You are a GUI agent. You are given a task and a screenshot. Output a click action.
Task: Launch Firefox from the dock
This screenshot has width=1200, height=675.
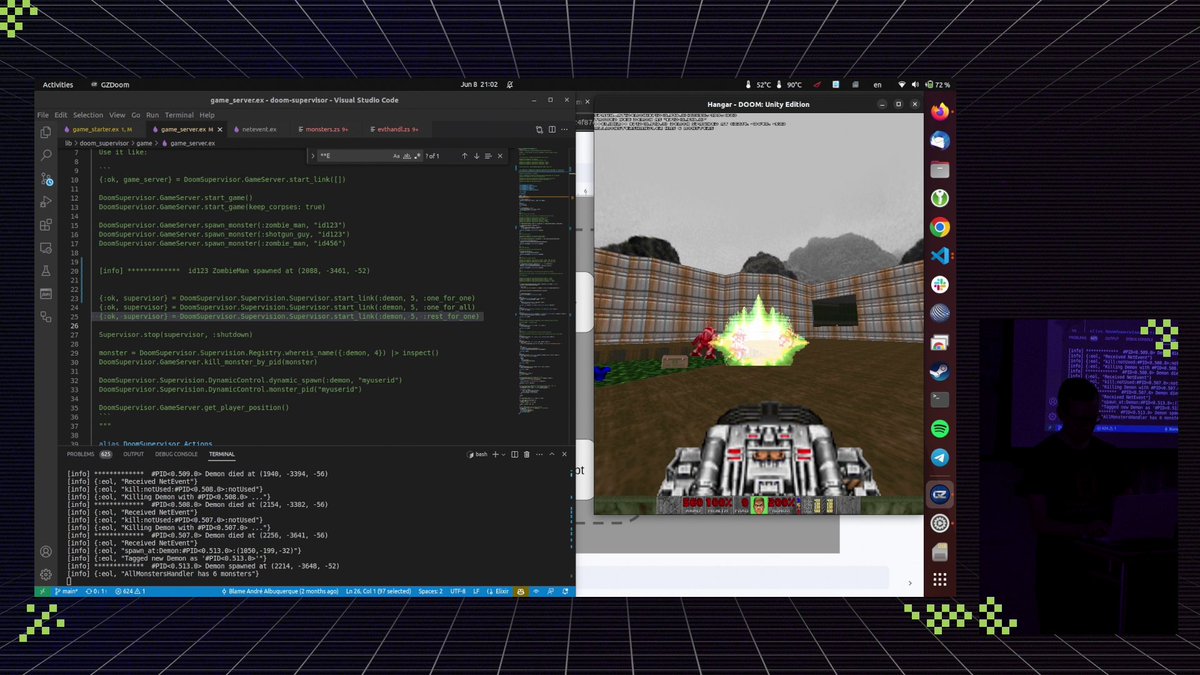939,111
